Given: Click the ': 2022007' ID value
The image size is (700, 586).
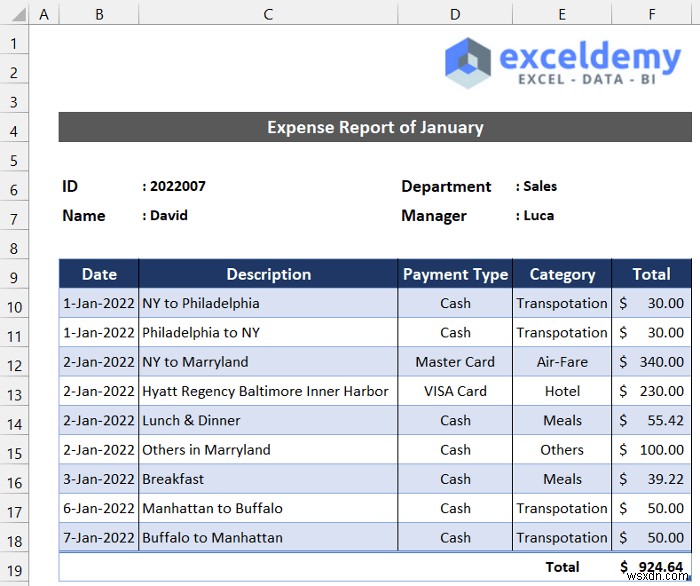Looking at the screenshot, I should (174, 186).
